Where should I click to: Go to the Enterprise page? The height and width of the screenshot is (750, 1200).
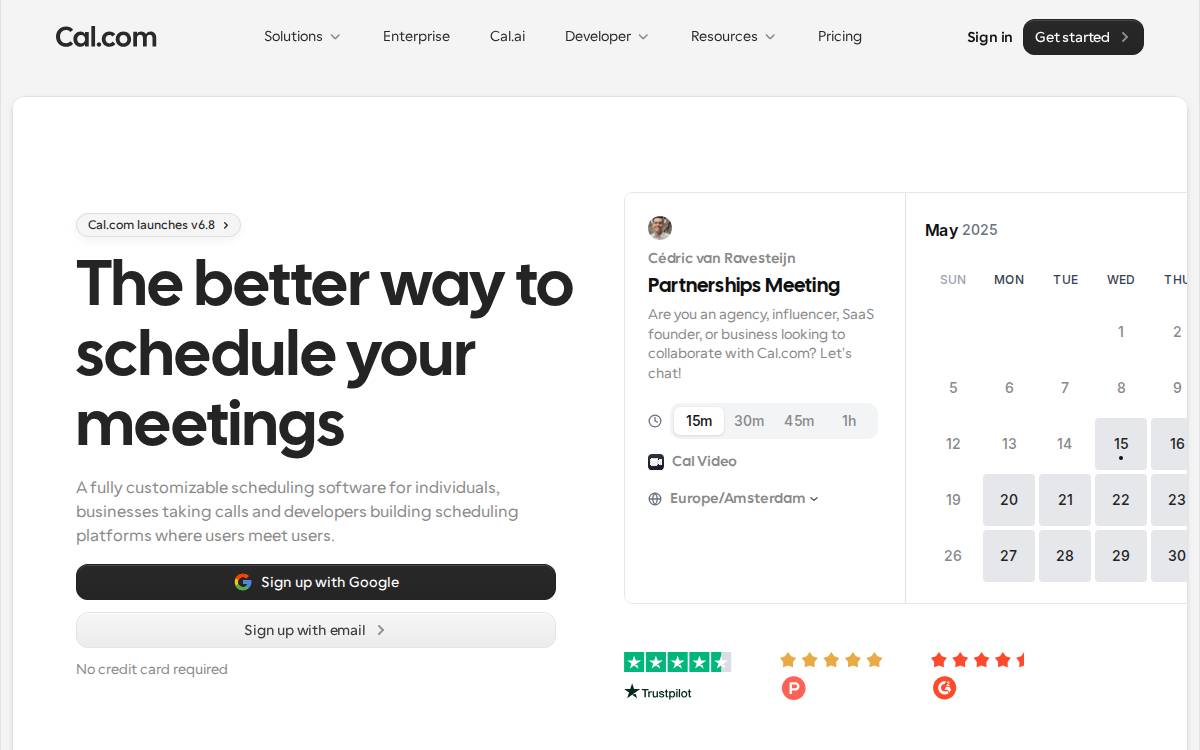click(x=416, y=37)
